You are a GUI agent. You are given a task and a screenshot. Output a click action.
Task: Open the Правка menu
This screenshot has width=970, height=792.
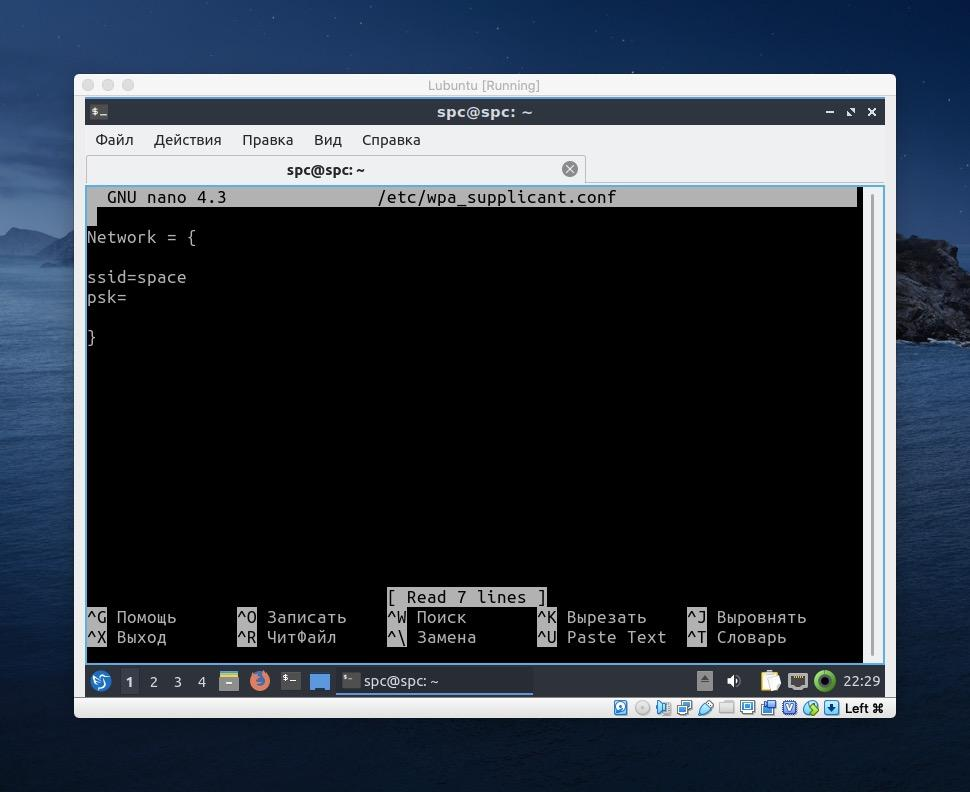(x=268, y=140)
